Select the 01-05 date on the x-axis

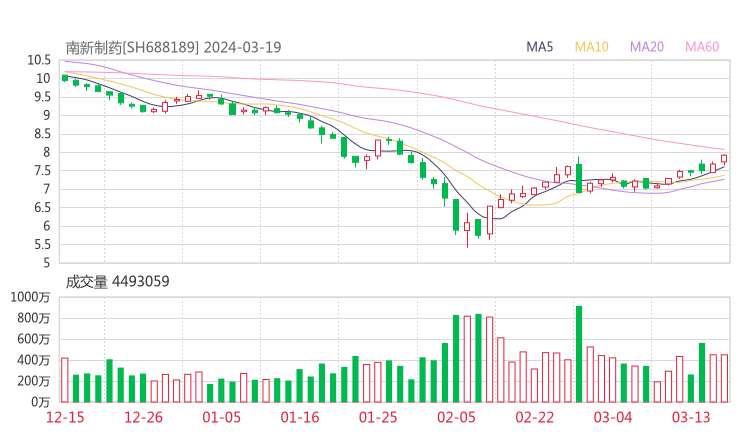pyautogui.click(x=221, y=417)
